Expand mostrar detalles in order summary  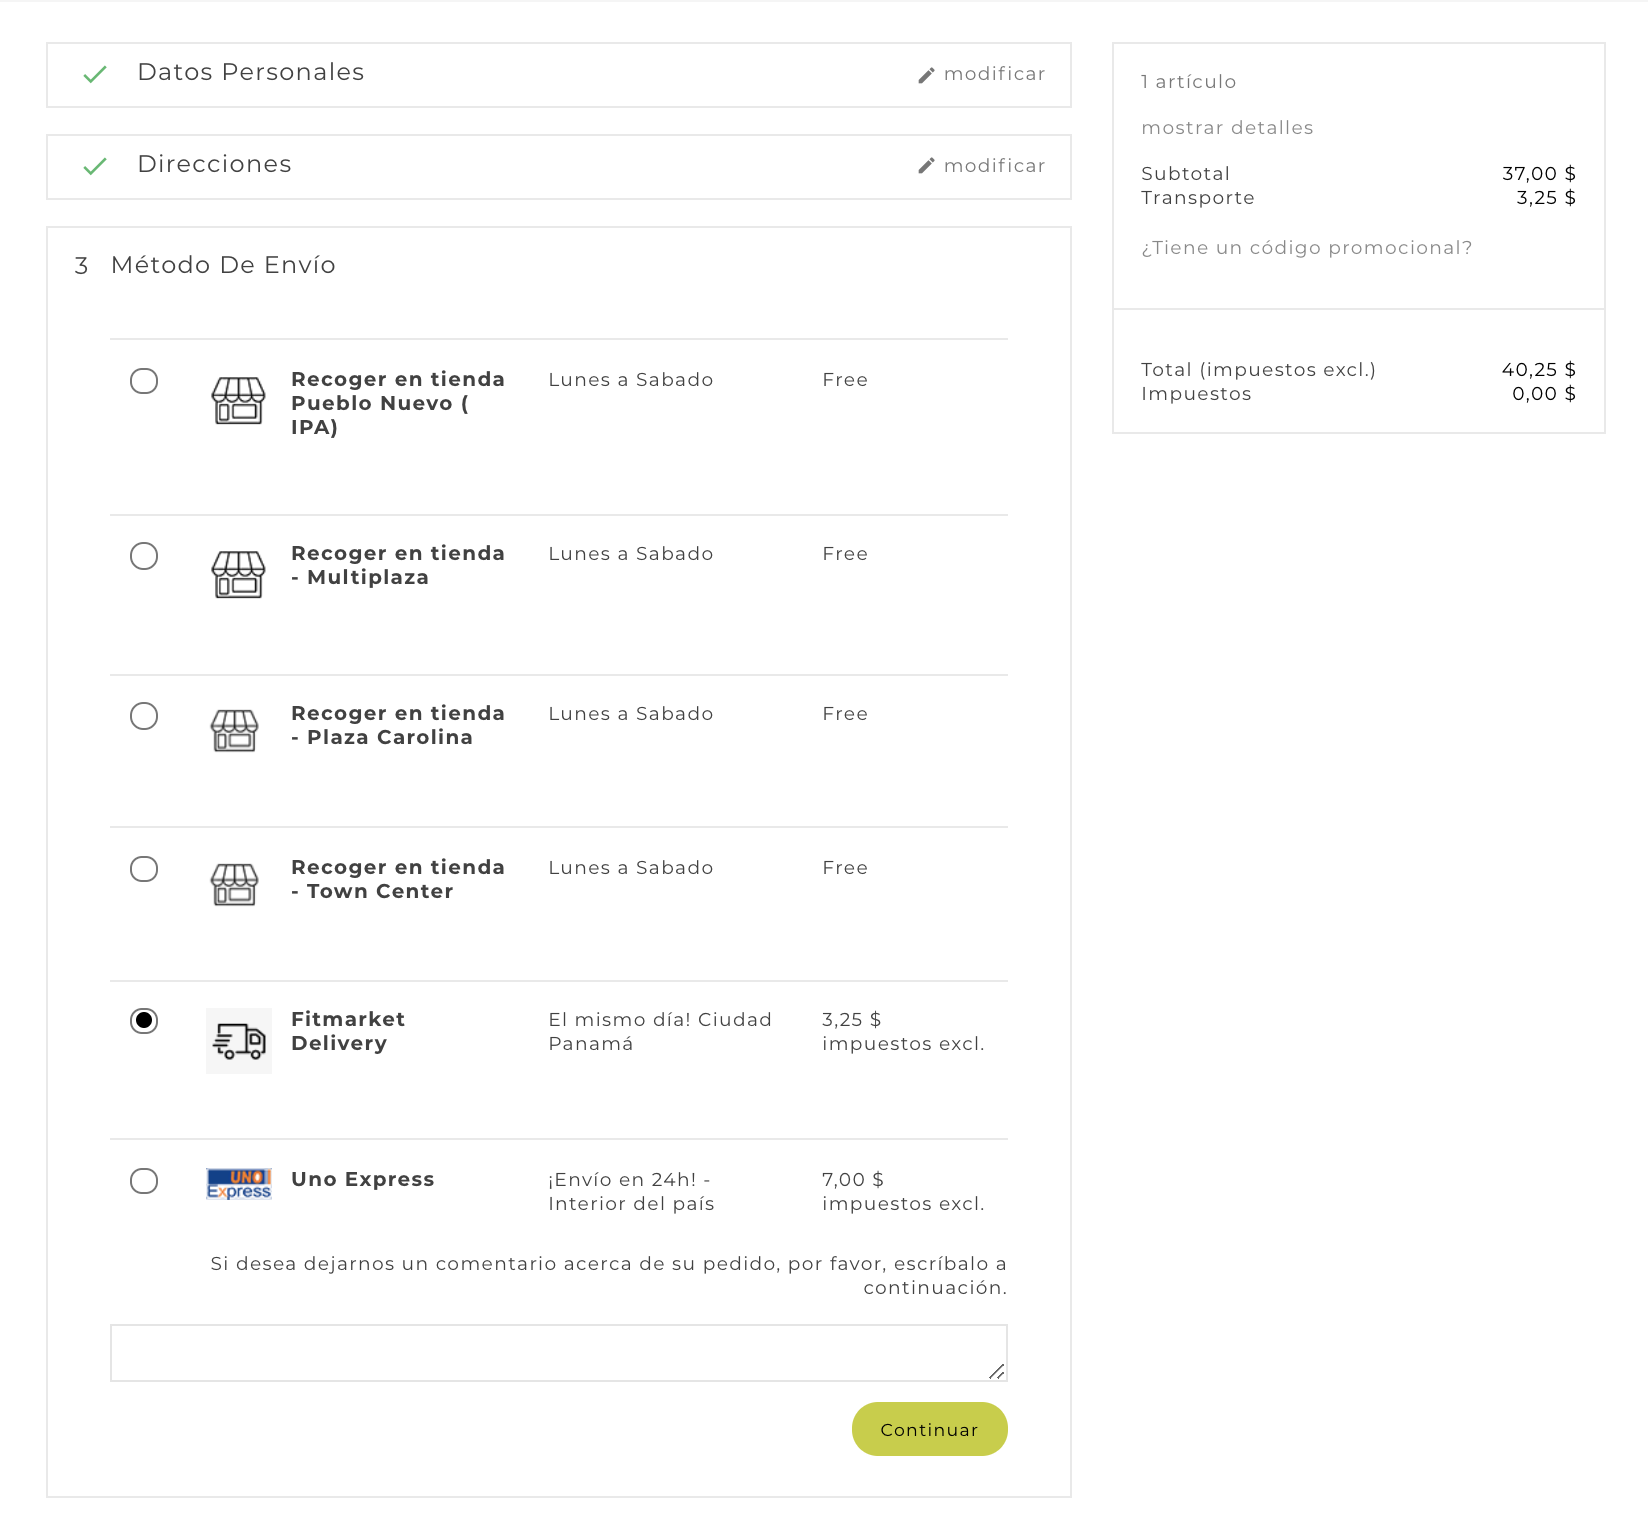(x=1227, y=128)
